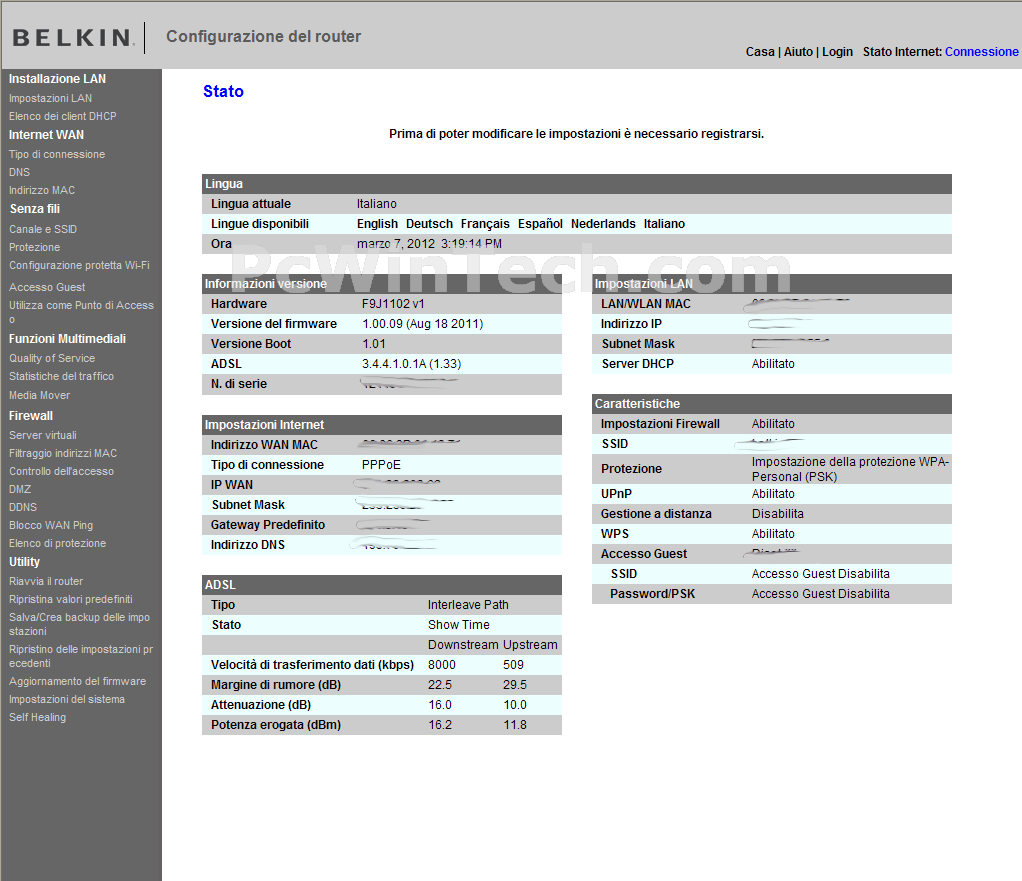Screen dimensions: 1022x881
Task: Select Italiano in Lingue disponibili
Action: pos(664,224)
